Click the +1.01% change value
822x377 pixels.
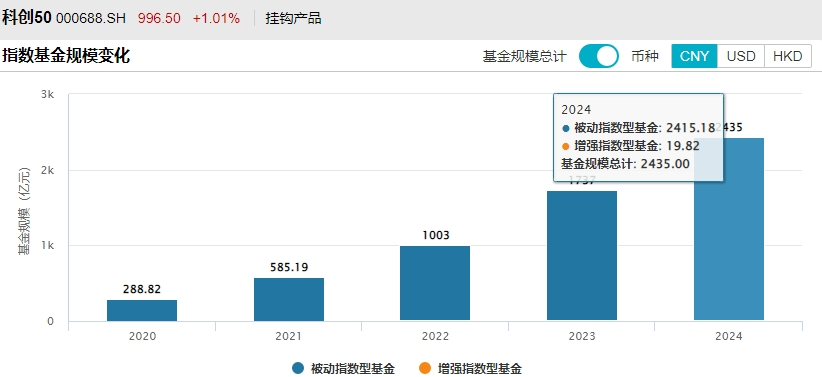216,19
